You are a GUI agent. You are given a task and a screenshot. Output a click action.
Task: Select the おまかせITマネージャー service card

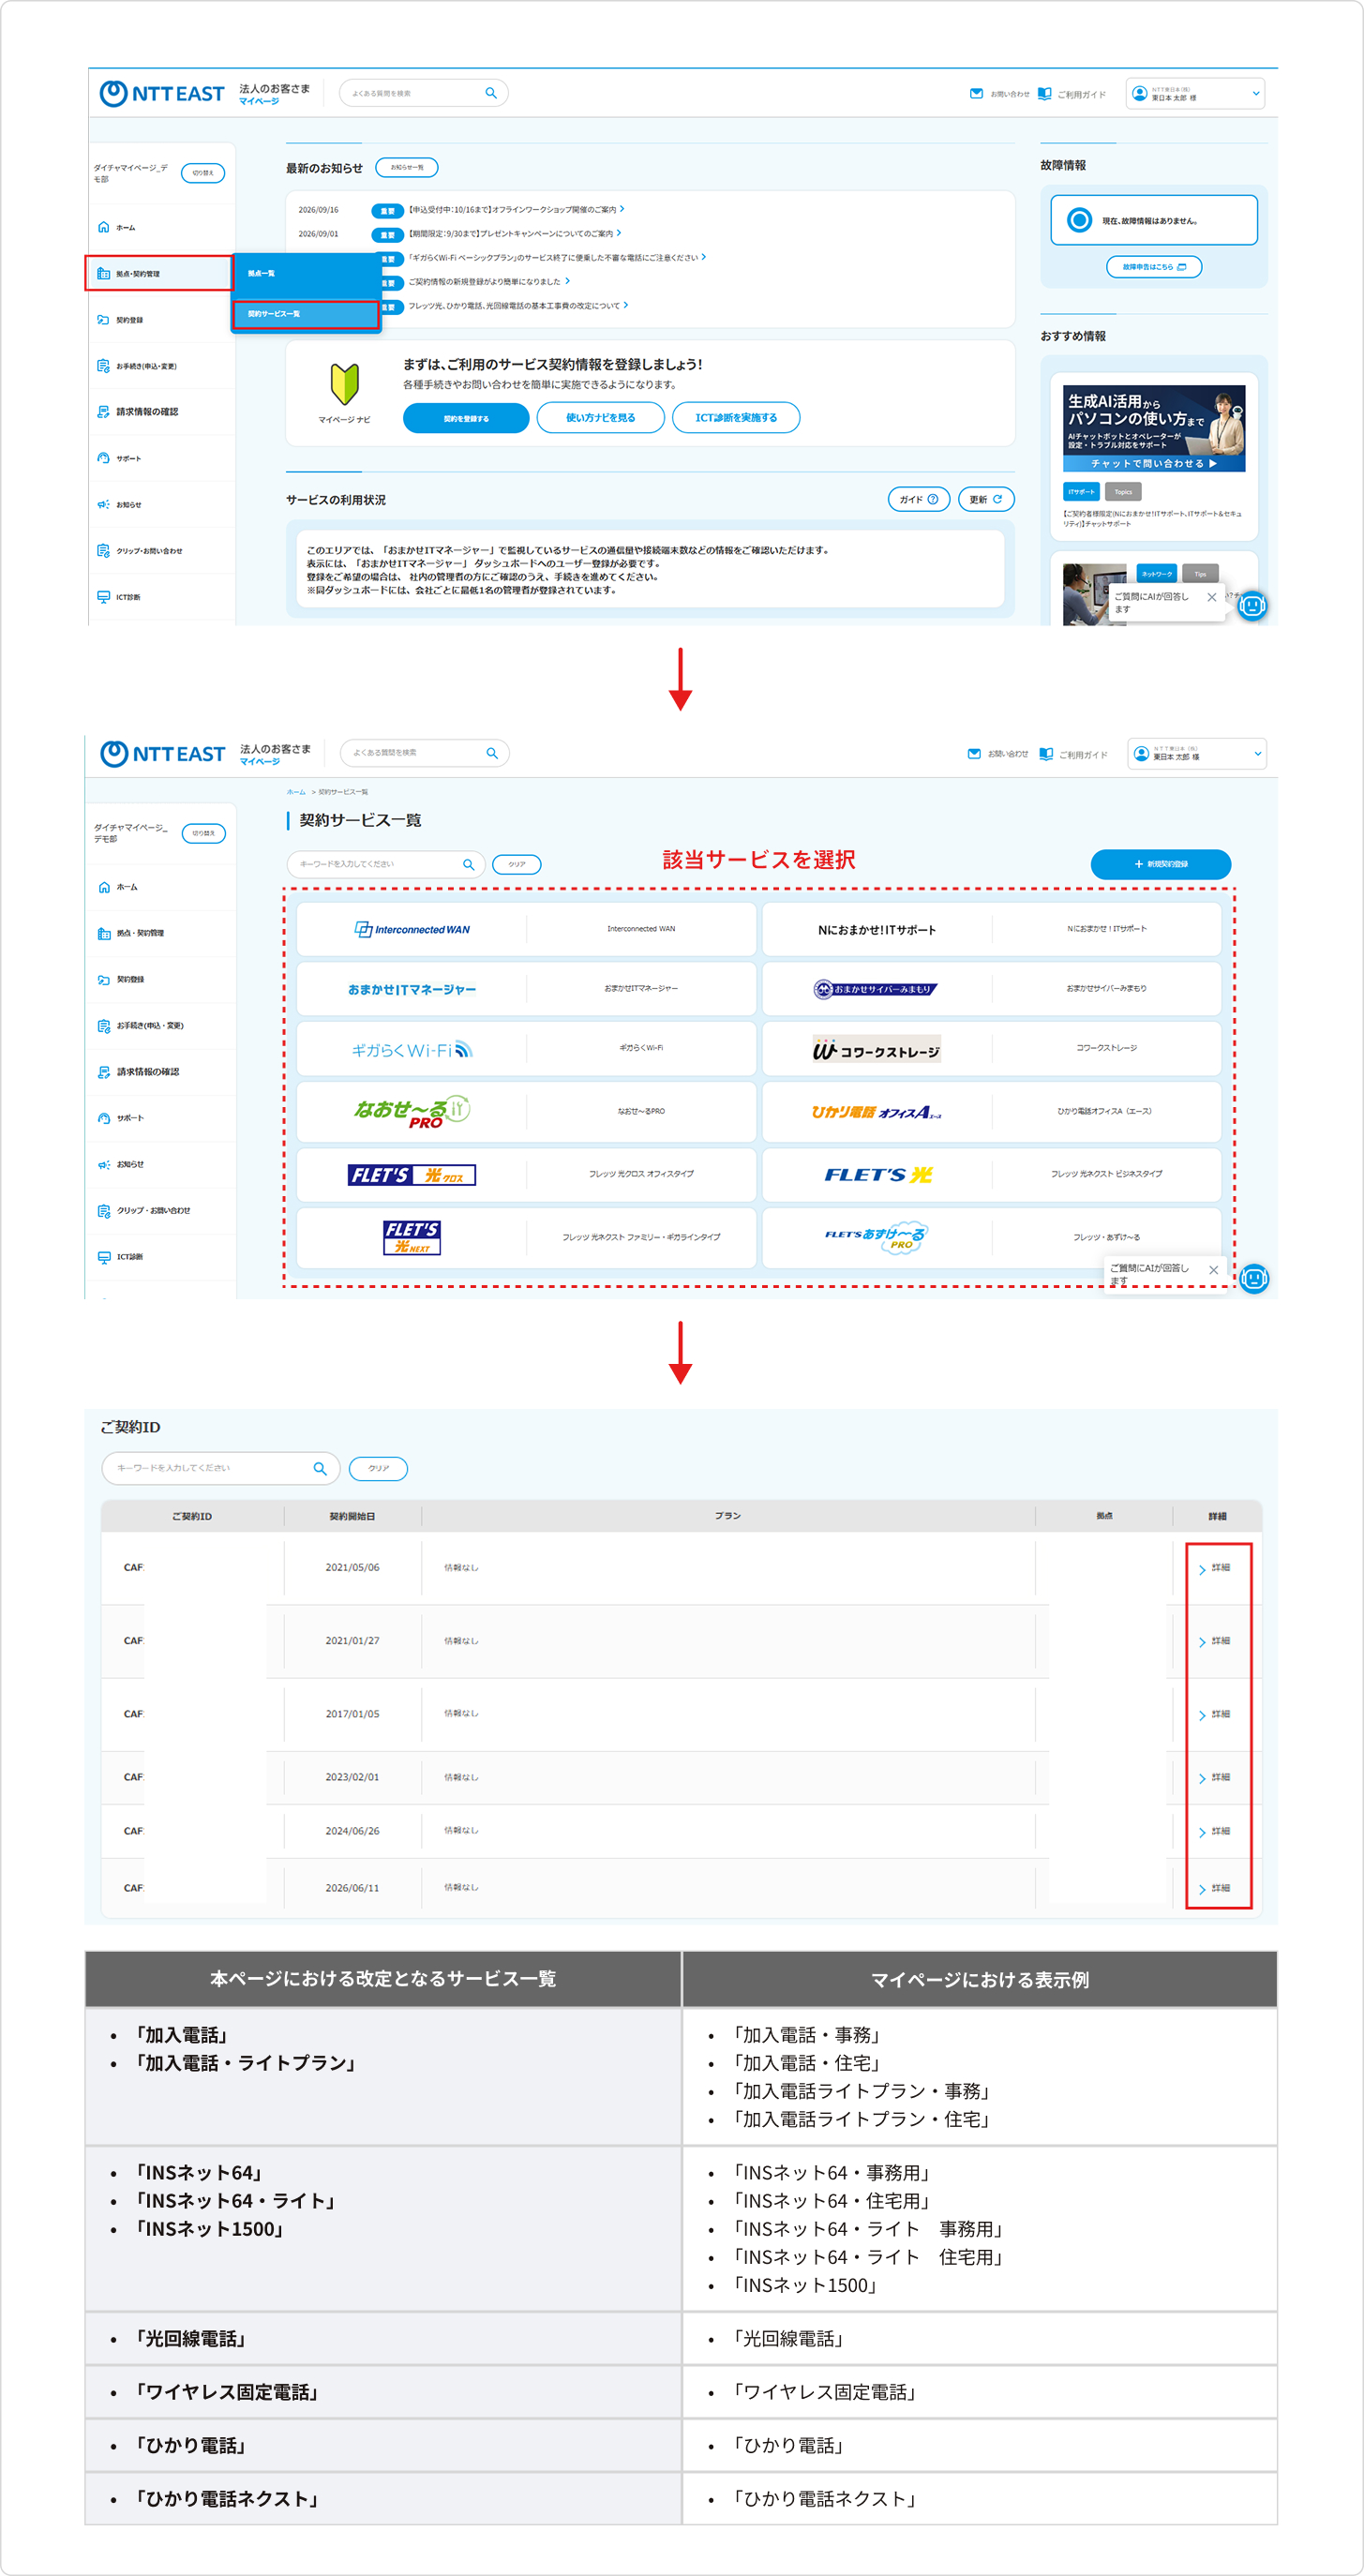526,988
